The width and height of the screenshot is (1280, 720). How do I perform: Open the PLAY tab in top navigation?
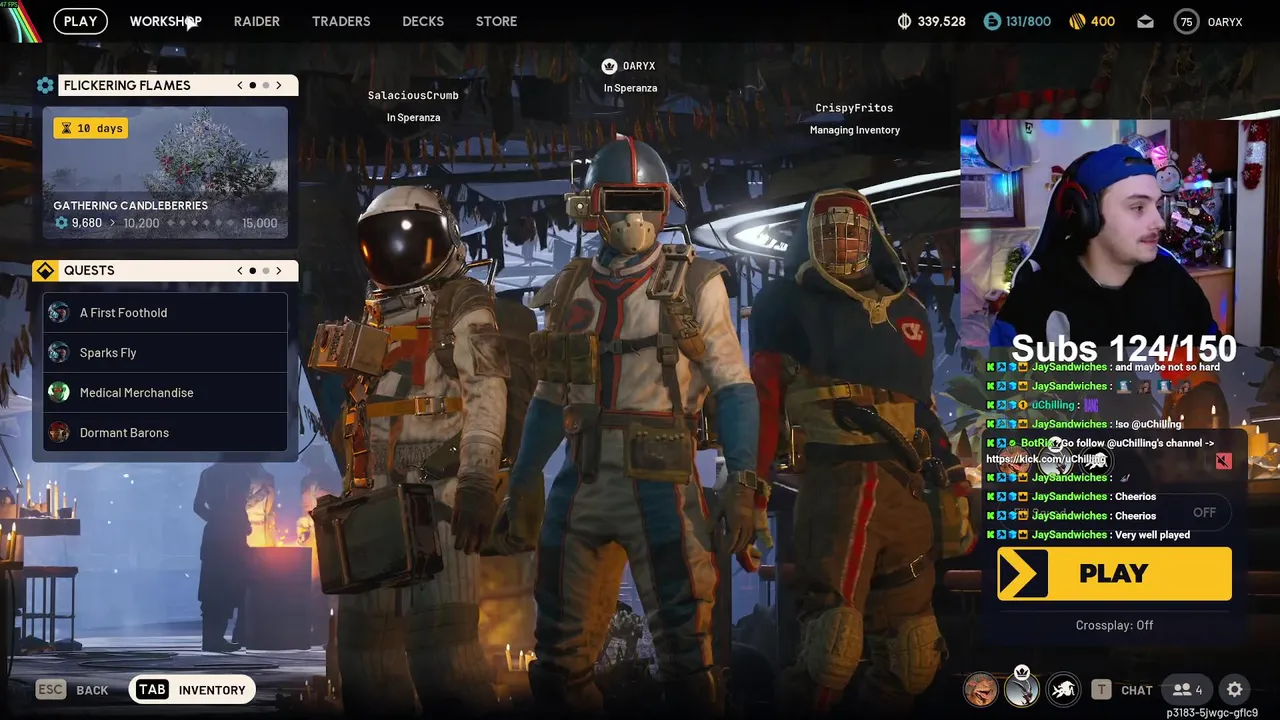[80, 21]
